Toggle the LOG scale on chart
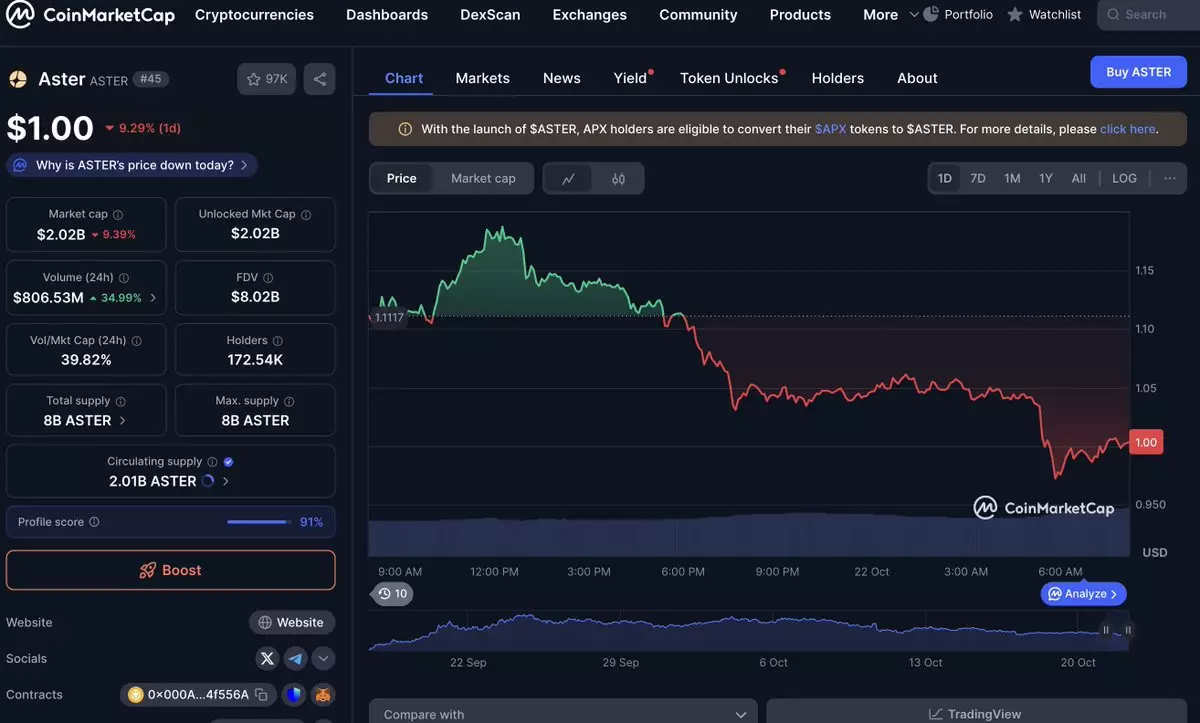 (1124, 178)
